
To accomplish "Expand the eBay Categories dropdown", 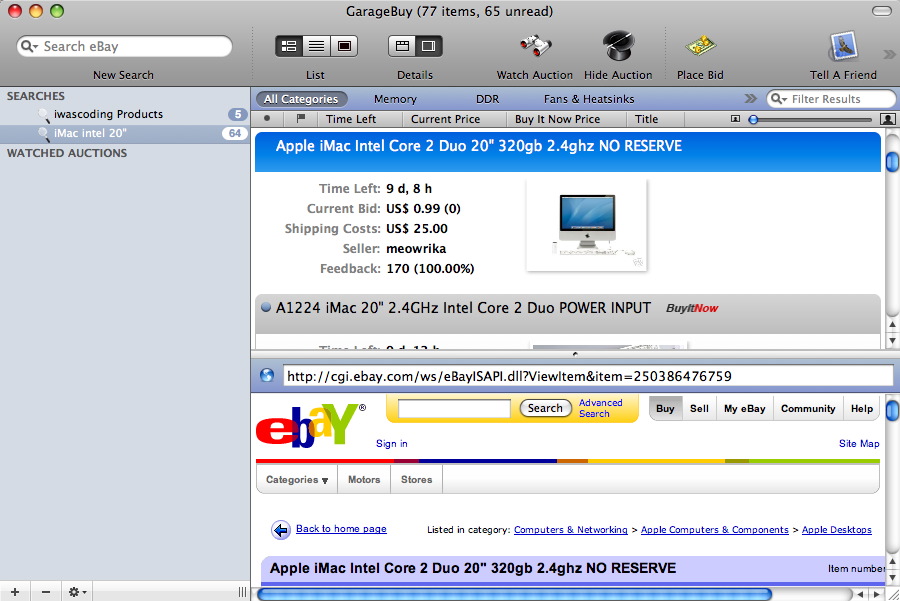I will pyautogui.click(x=297, y=479).
